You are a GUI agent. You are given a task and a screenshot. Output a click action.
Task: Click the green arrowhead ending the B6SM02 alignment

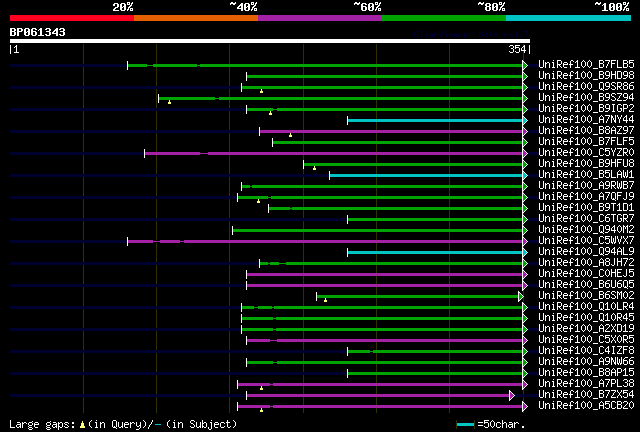521,296
